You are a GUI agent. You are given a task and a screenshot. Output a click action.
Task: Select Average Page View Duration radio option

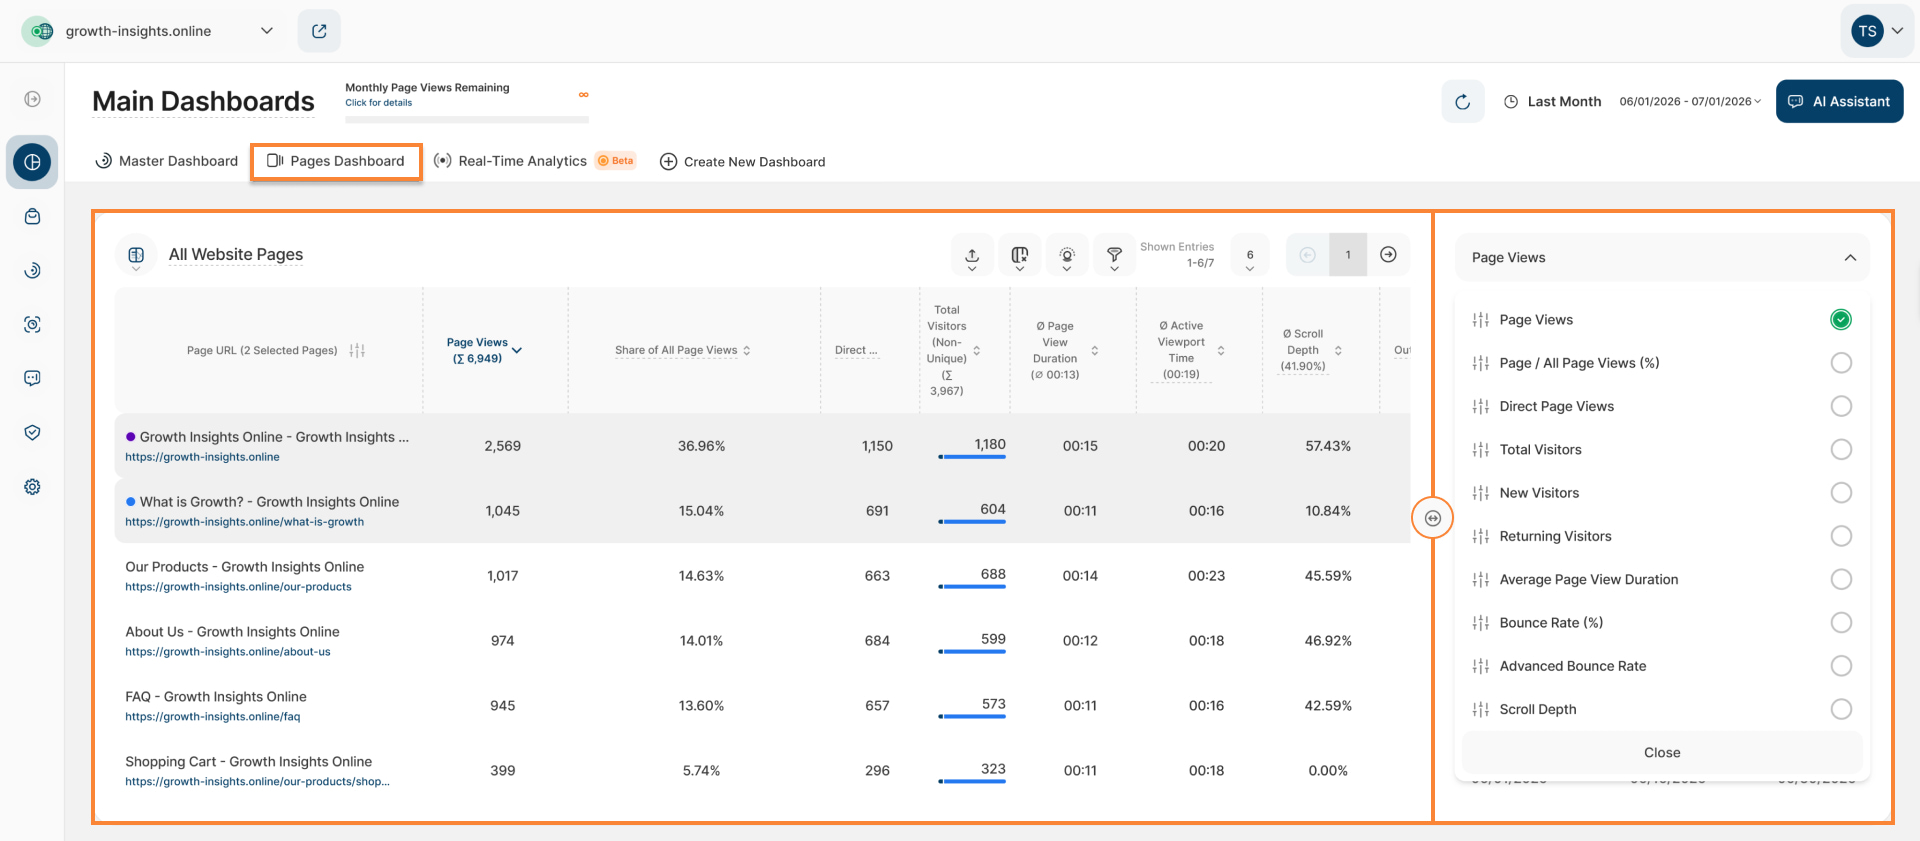coord(1840,580)
